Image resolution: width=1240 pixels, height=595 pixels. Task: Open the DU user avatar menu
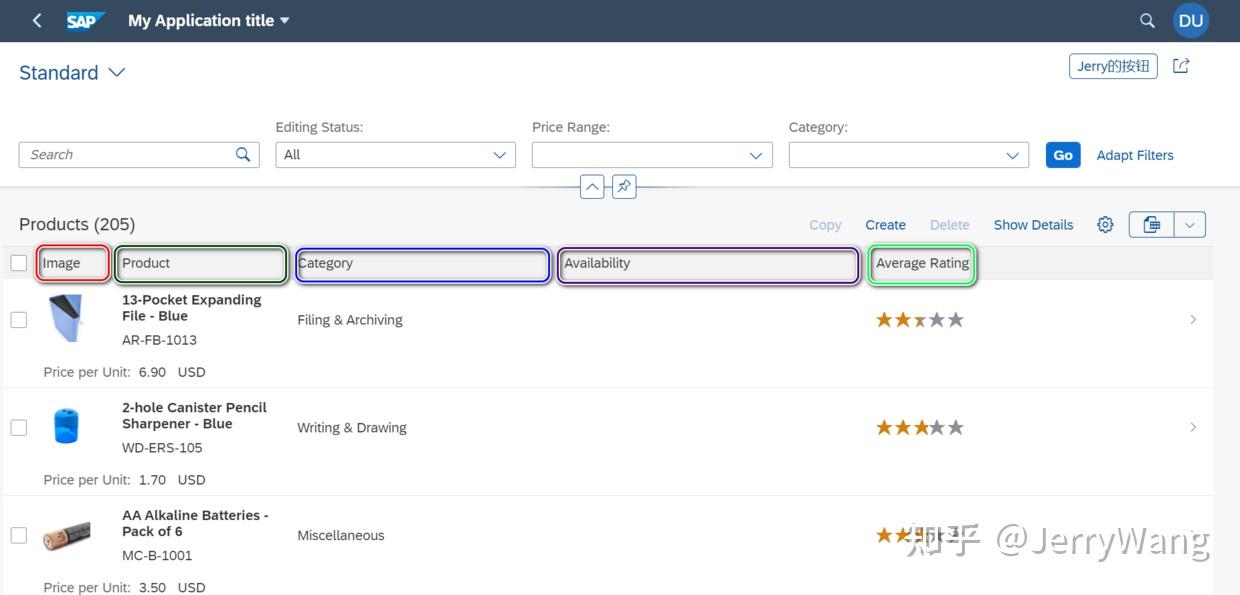pyautogui.click(x=1190, y=21)
